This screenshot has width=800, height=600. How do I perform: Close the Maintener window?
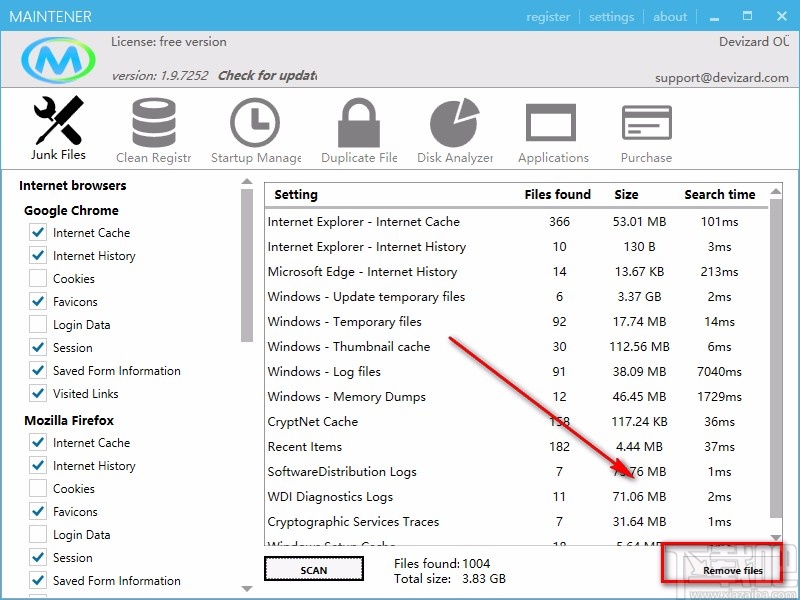click(782, 16)
